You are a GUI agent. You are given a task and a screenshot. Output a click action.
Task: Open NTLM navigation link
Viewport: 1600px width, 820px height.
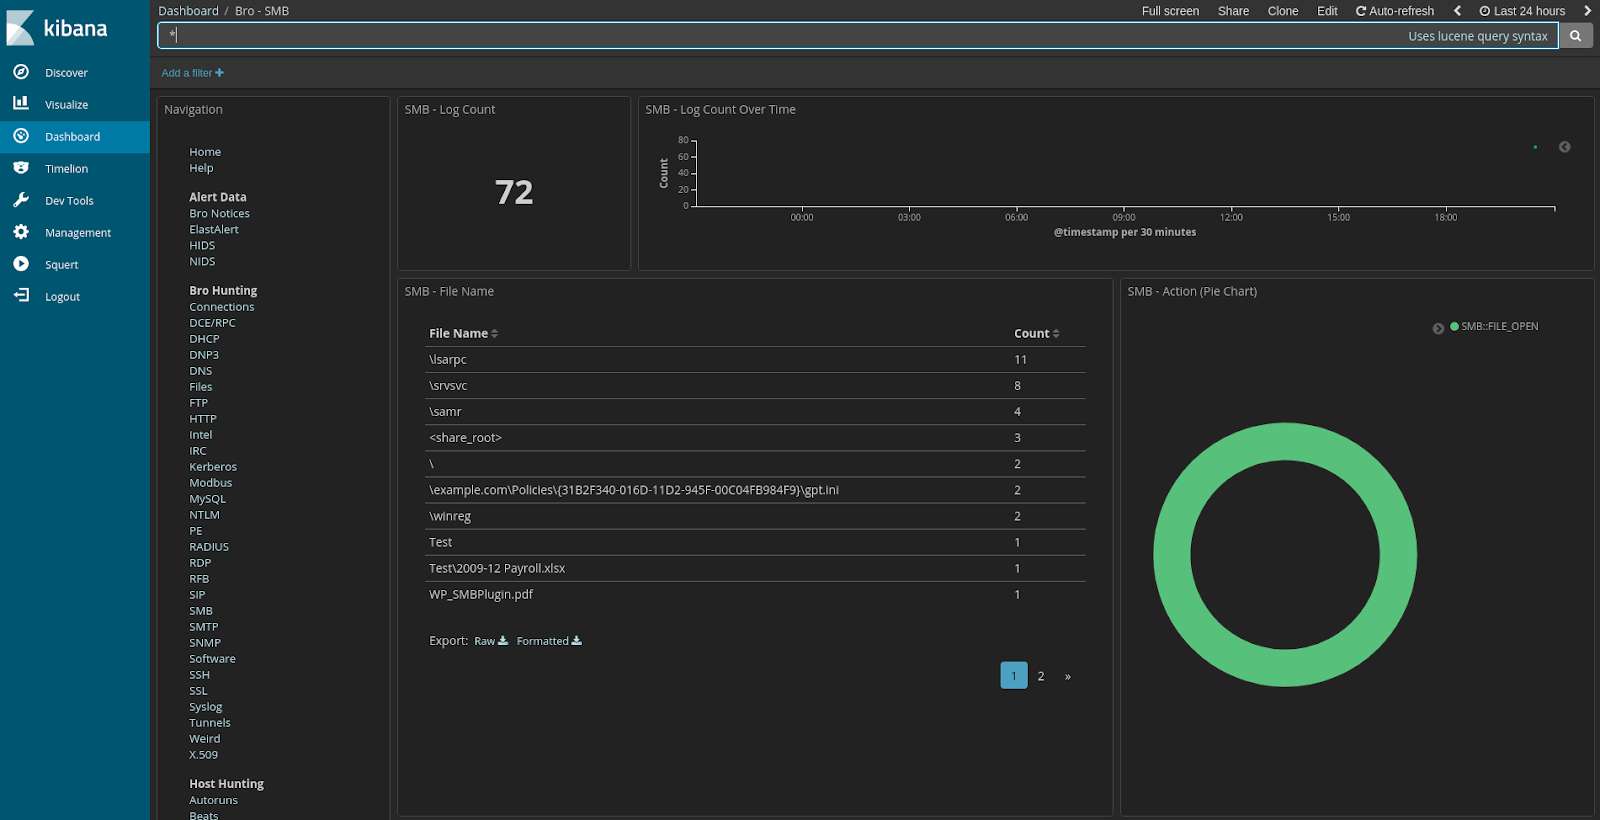click(204, 515)
